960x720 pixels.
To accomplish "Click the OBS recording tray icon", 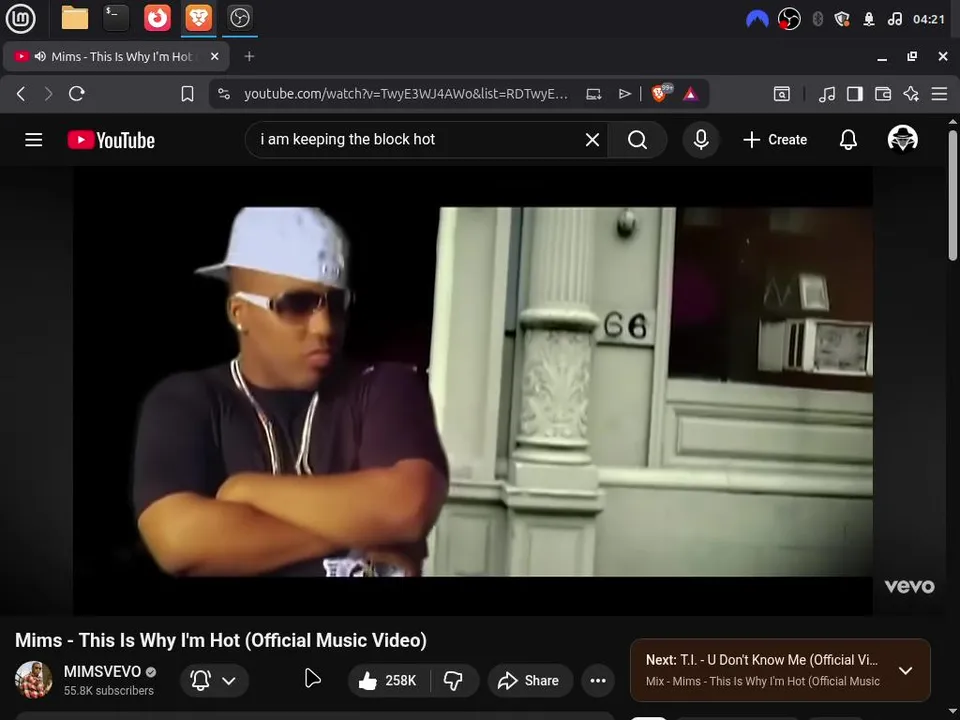I will (789, 19).
